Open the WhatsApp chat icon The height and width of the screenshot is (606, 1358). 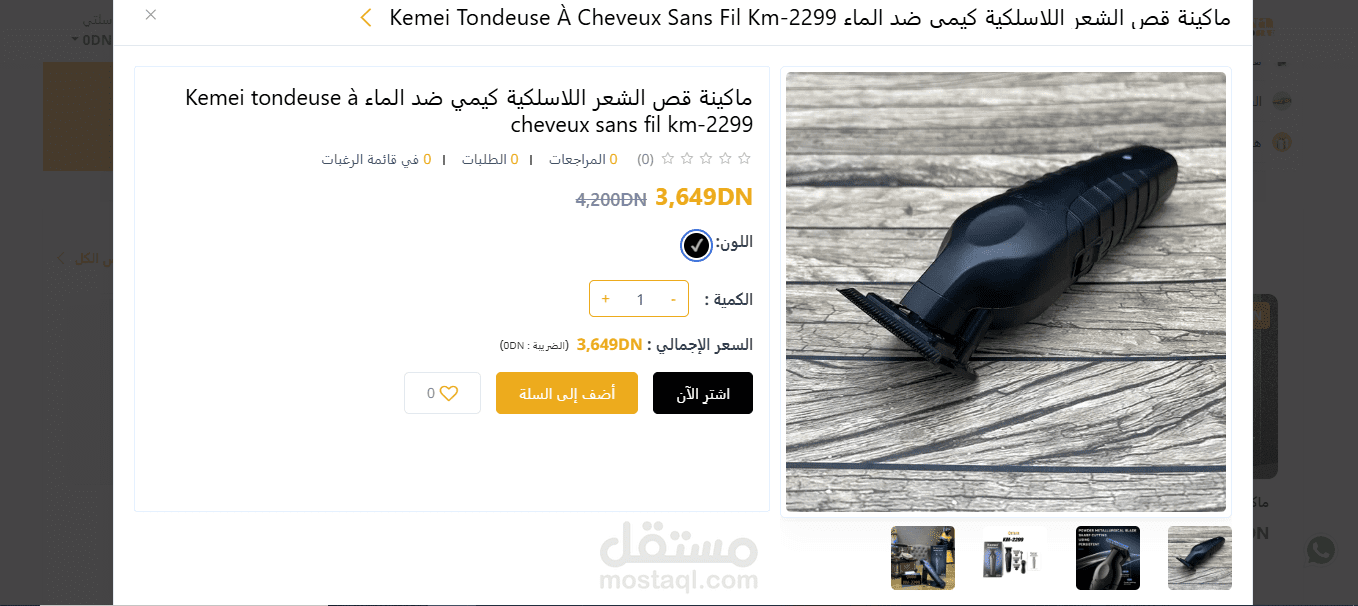tap(1321, 550)
